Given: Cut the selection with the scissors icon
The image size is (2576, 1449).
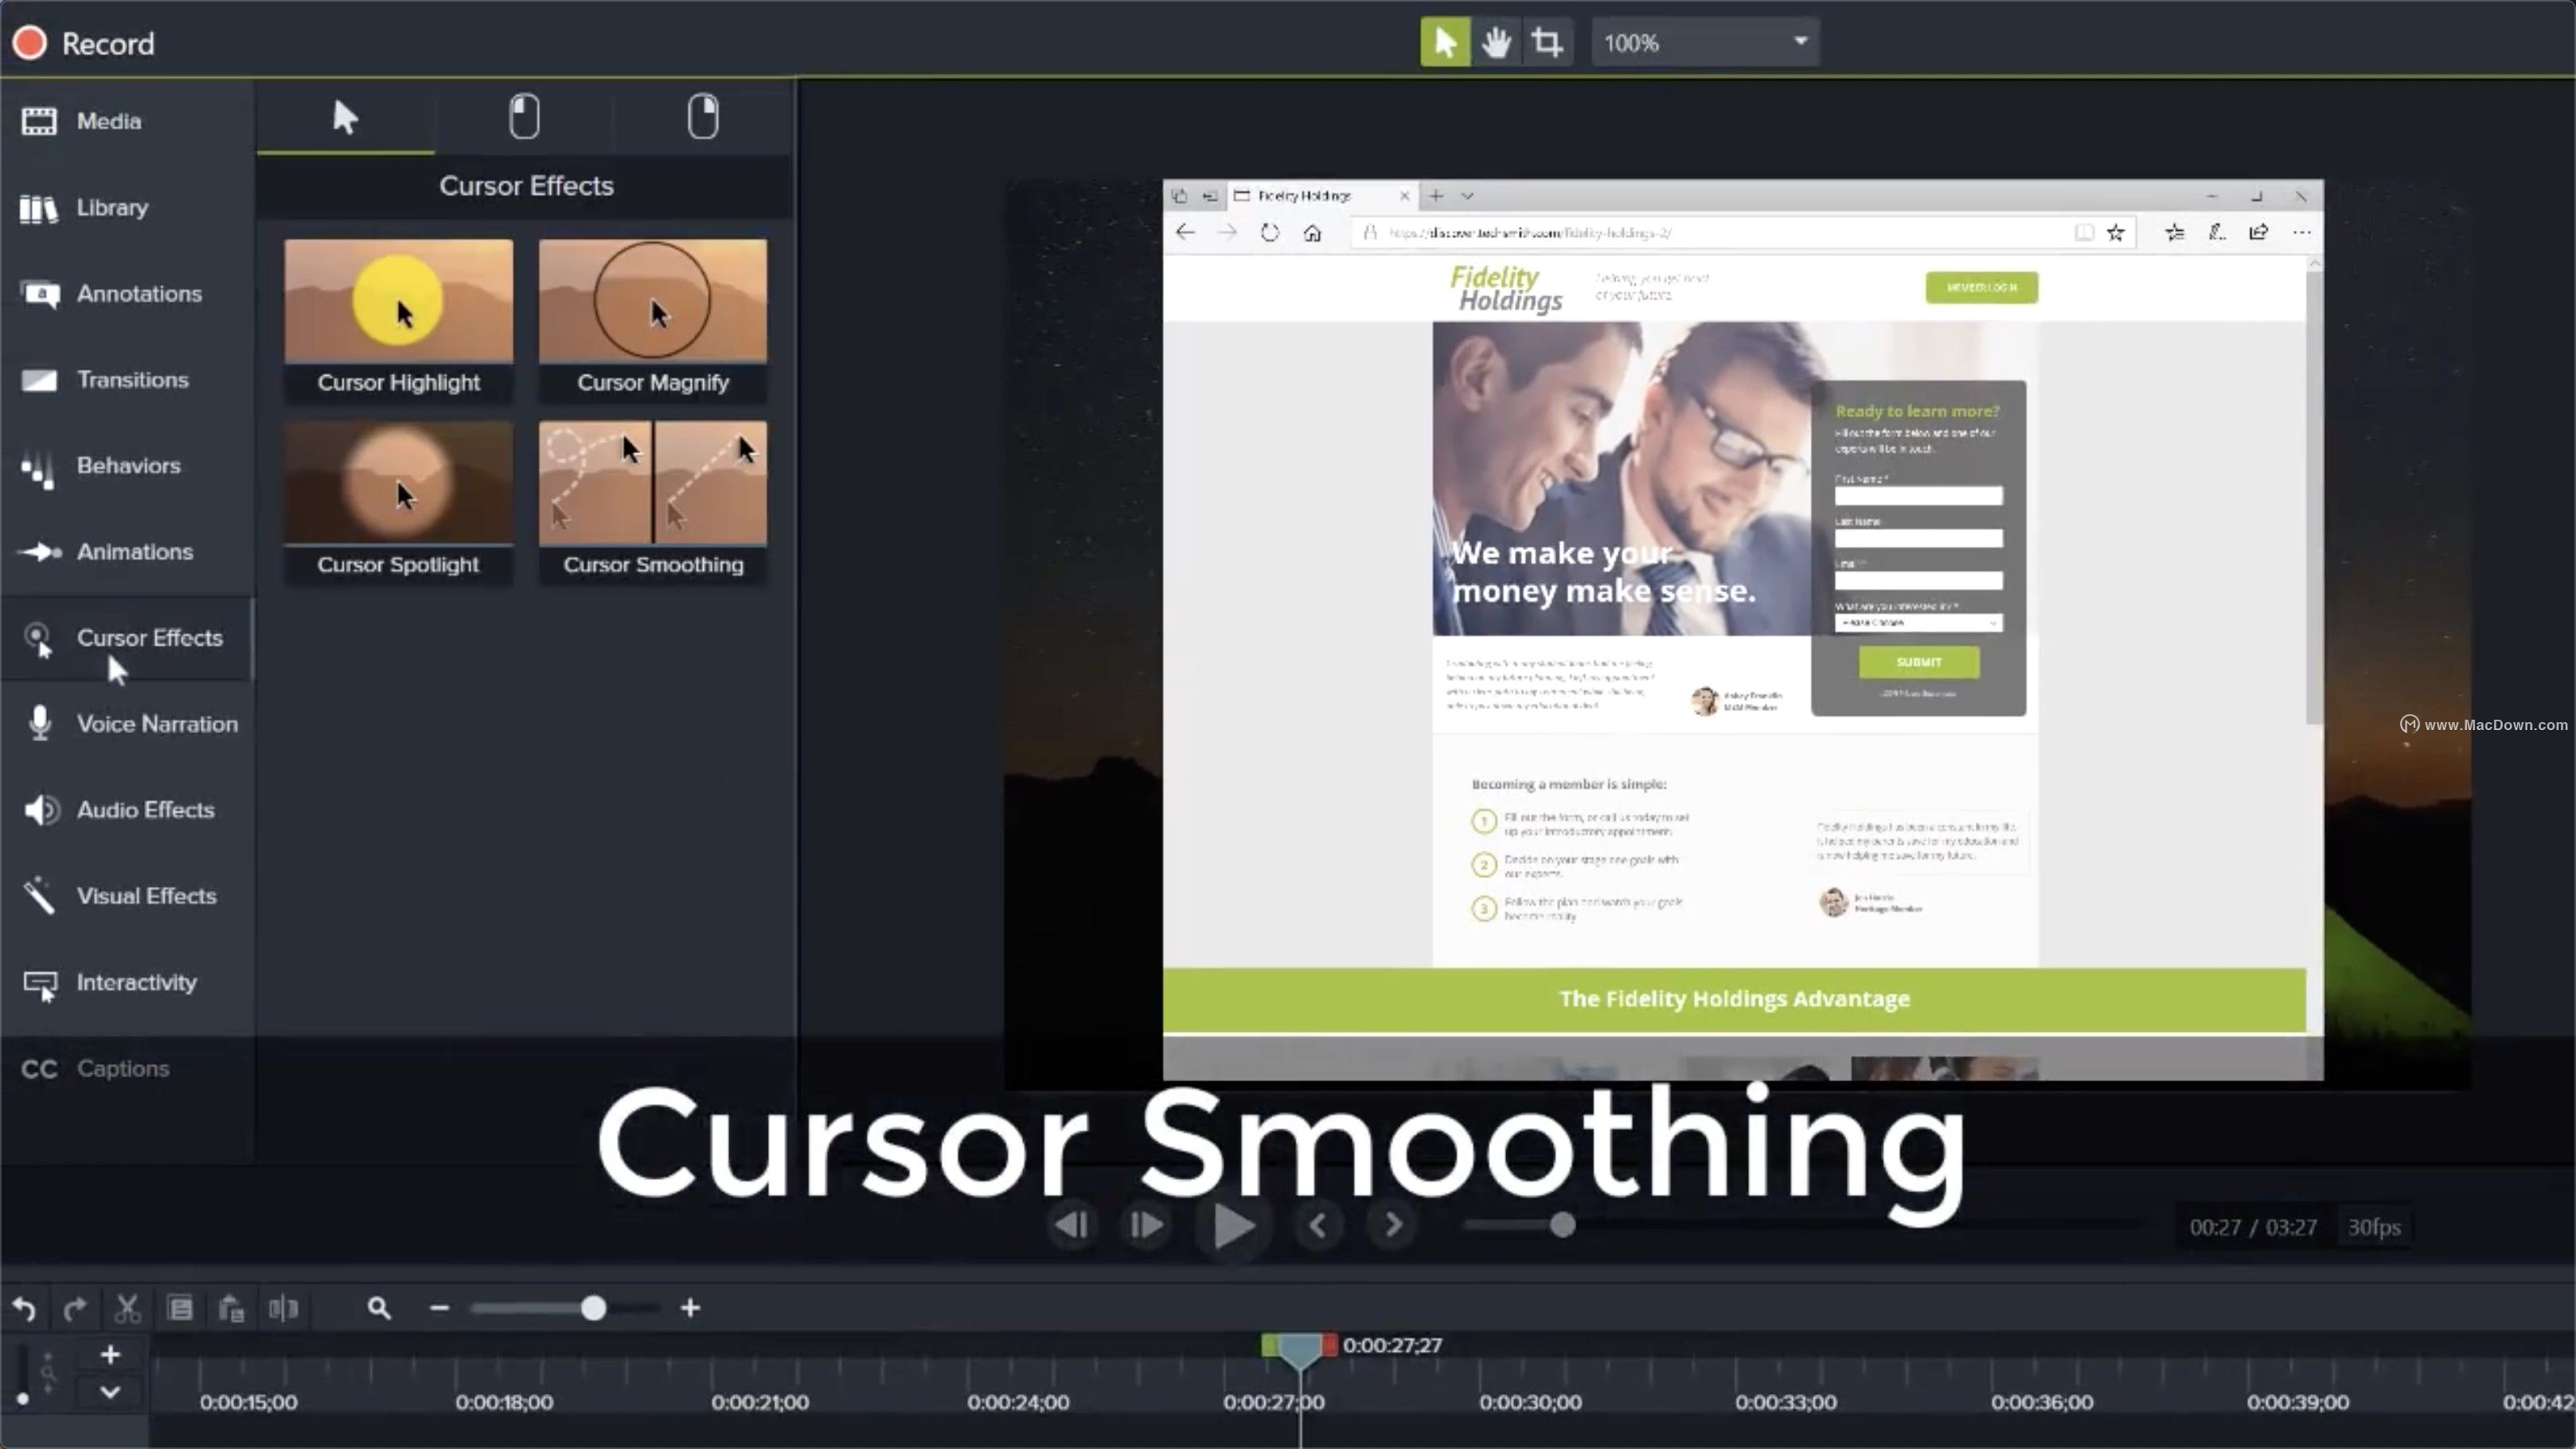Looking at the screenshot, I should 127,1307.
